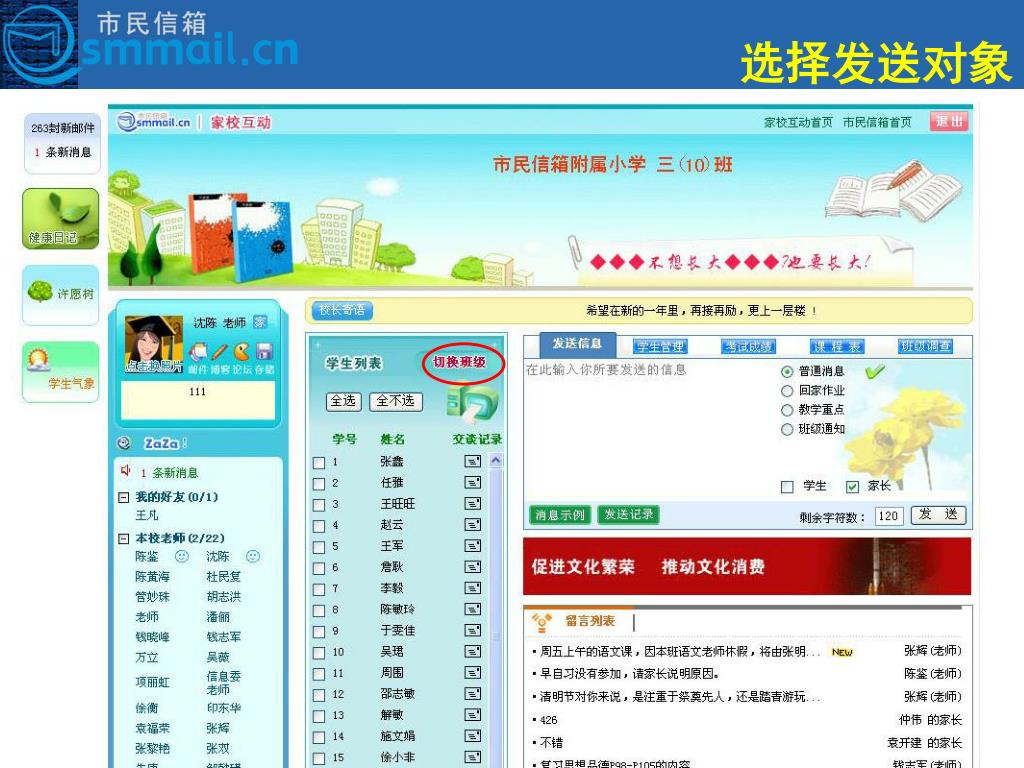Check the box for student 2 任雅

319,484
